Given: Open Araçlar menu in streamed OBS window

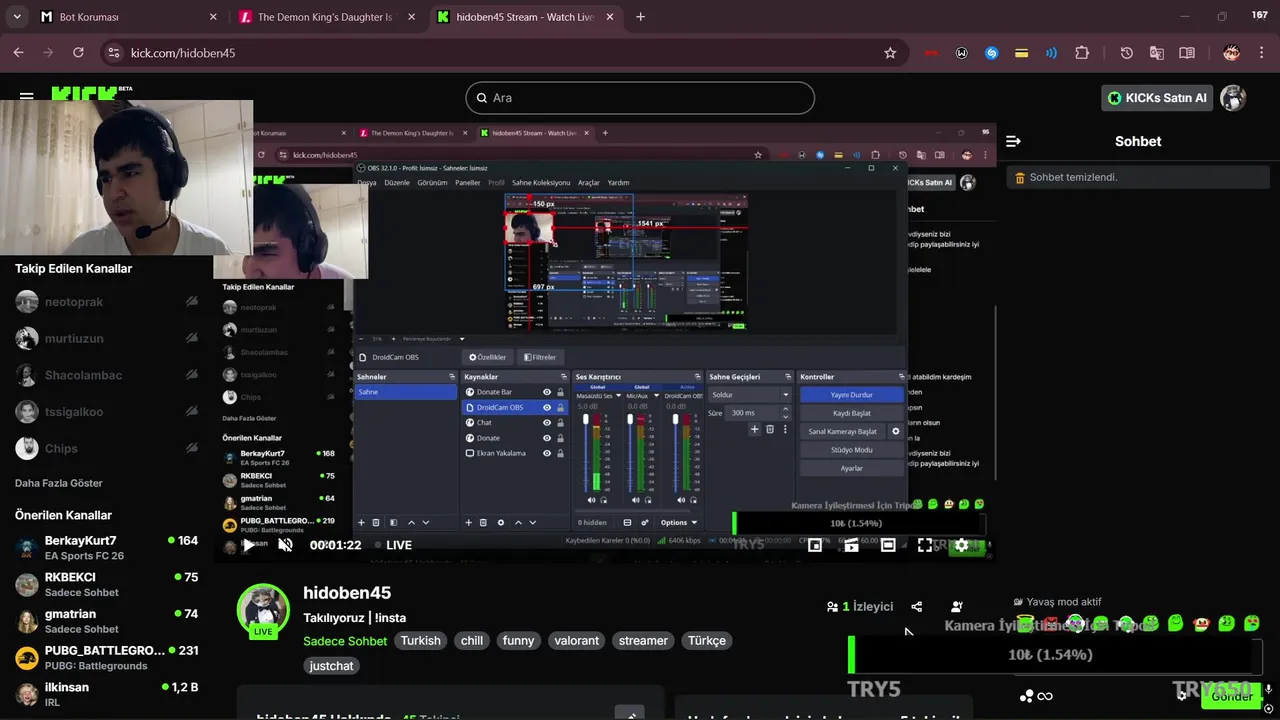Looking at the screenshot, I should [x=589, y=183].
